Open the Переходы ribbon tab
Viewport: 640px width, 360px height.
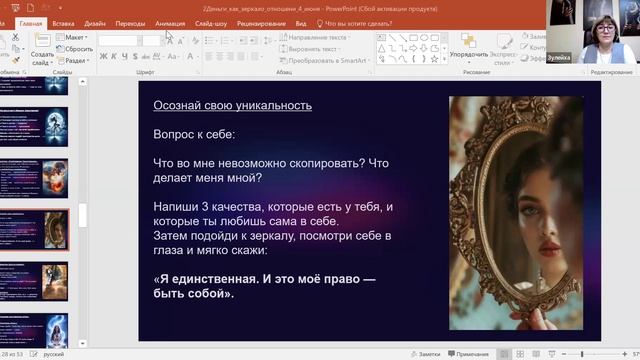[130, 24]
